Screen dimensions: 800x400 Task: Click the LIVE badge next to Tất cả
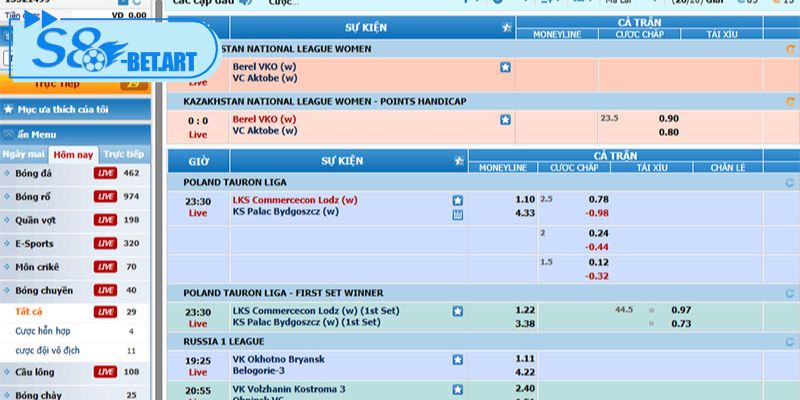[x=105, y=312]
